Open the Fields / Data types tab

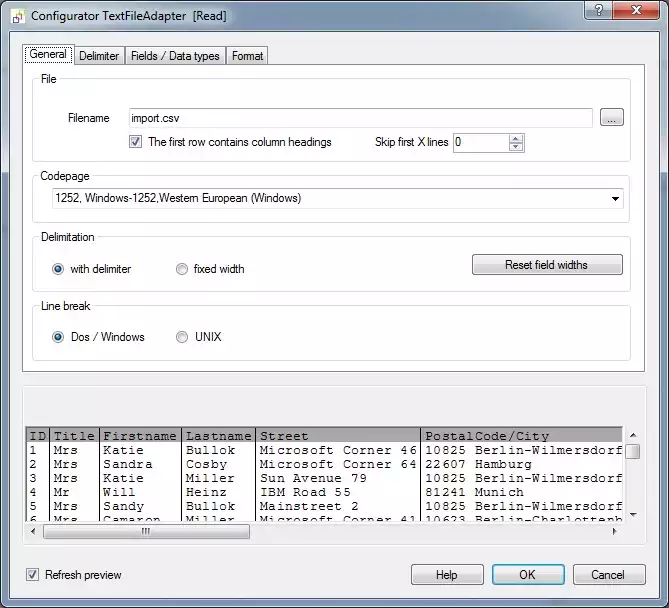point(175,56)
